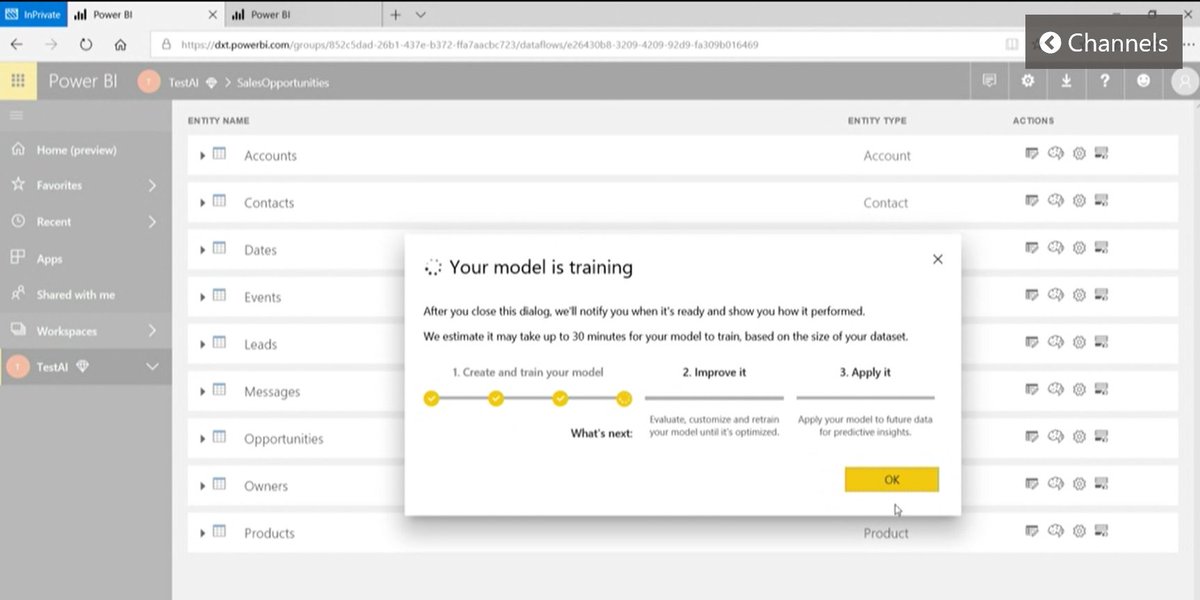
Task: Open the browser tab list dropdown arrow
Action: (421, 15)
